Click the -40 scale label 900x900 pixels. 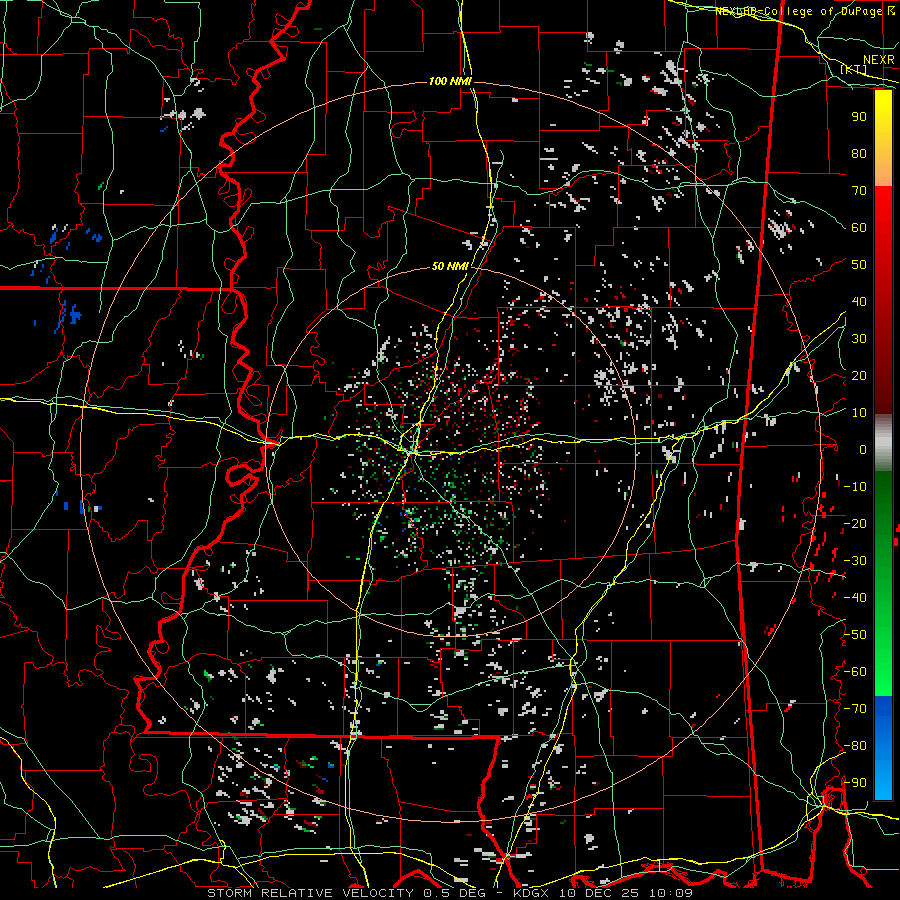click(855, 598)
